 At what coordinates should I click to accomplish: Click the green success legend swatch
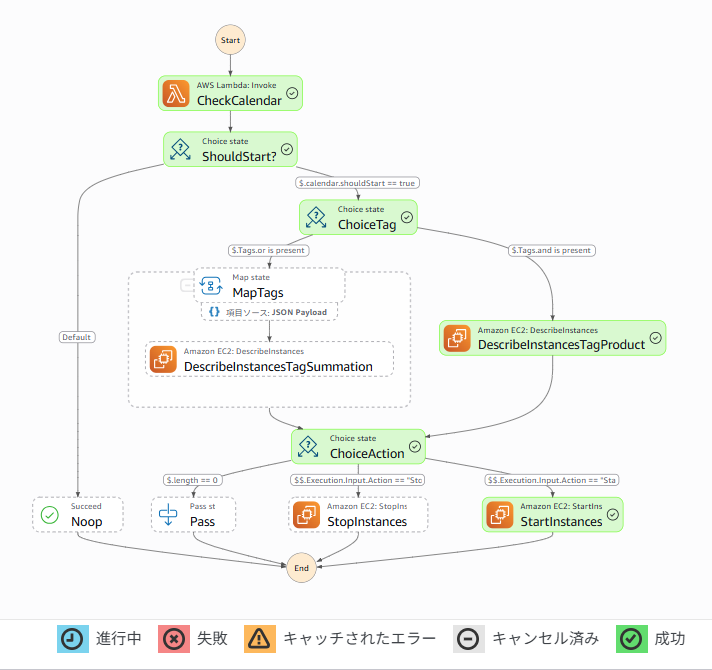point(631,639)
